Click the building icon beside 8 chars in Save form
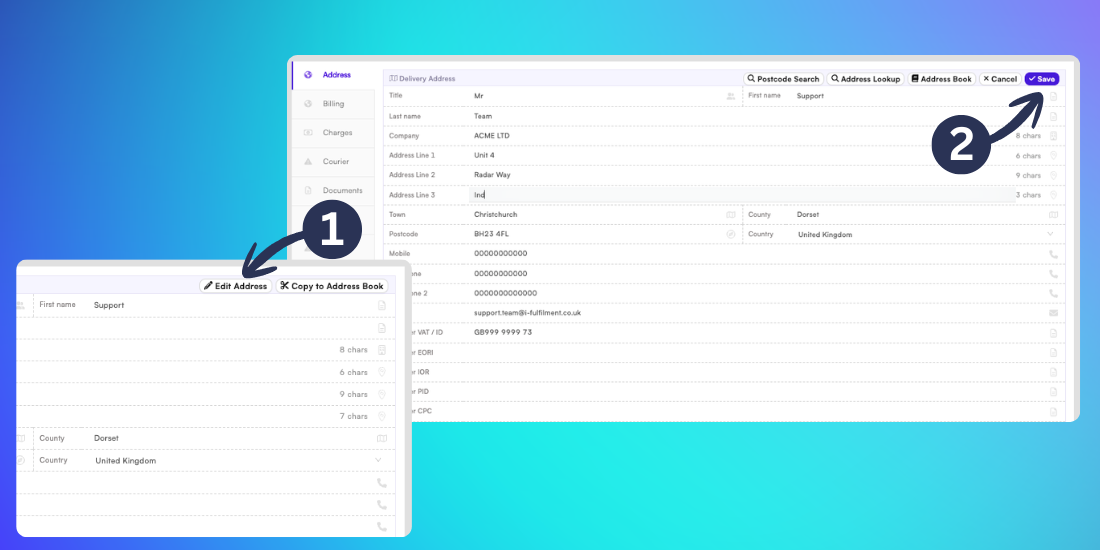 1053,135
